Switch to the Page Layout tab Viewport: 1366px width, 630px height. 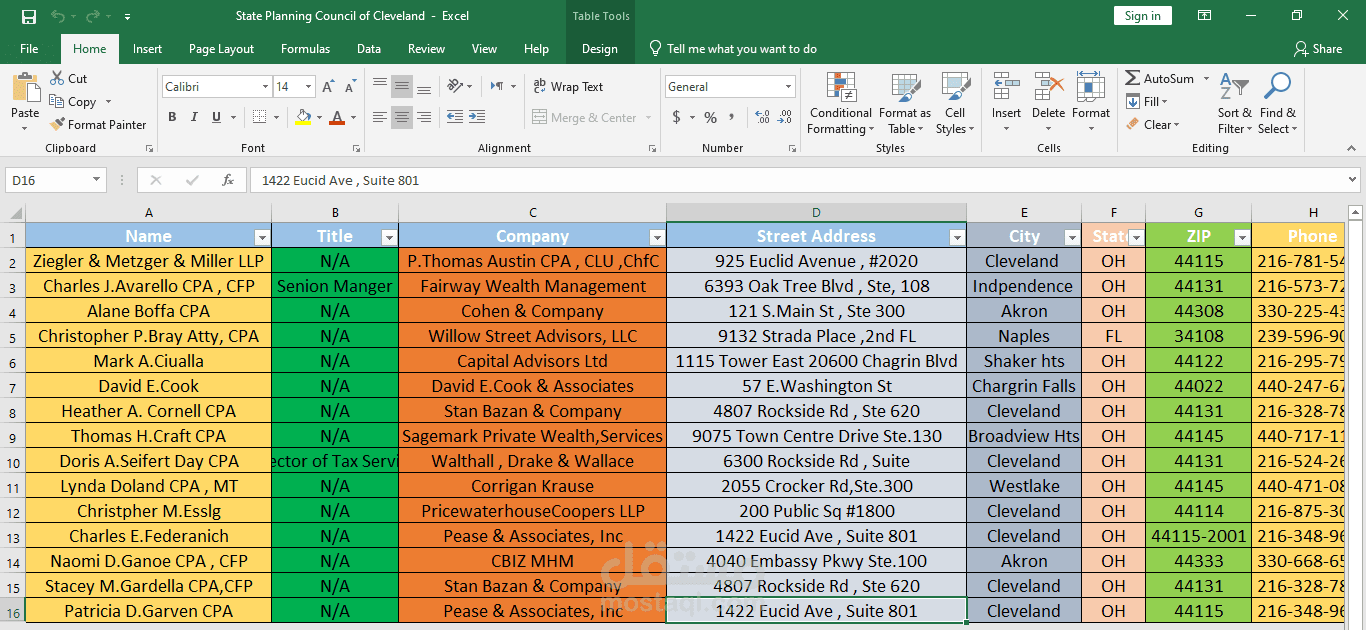point(221,49)
